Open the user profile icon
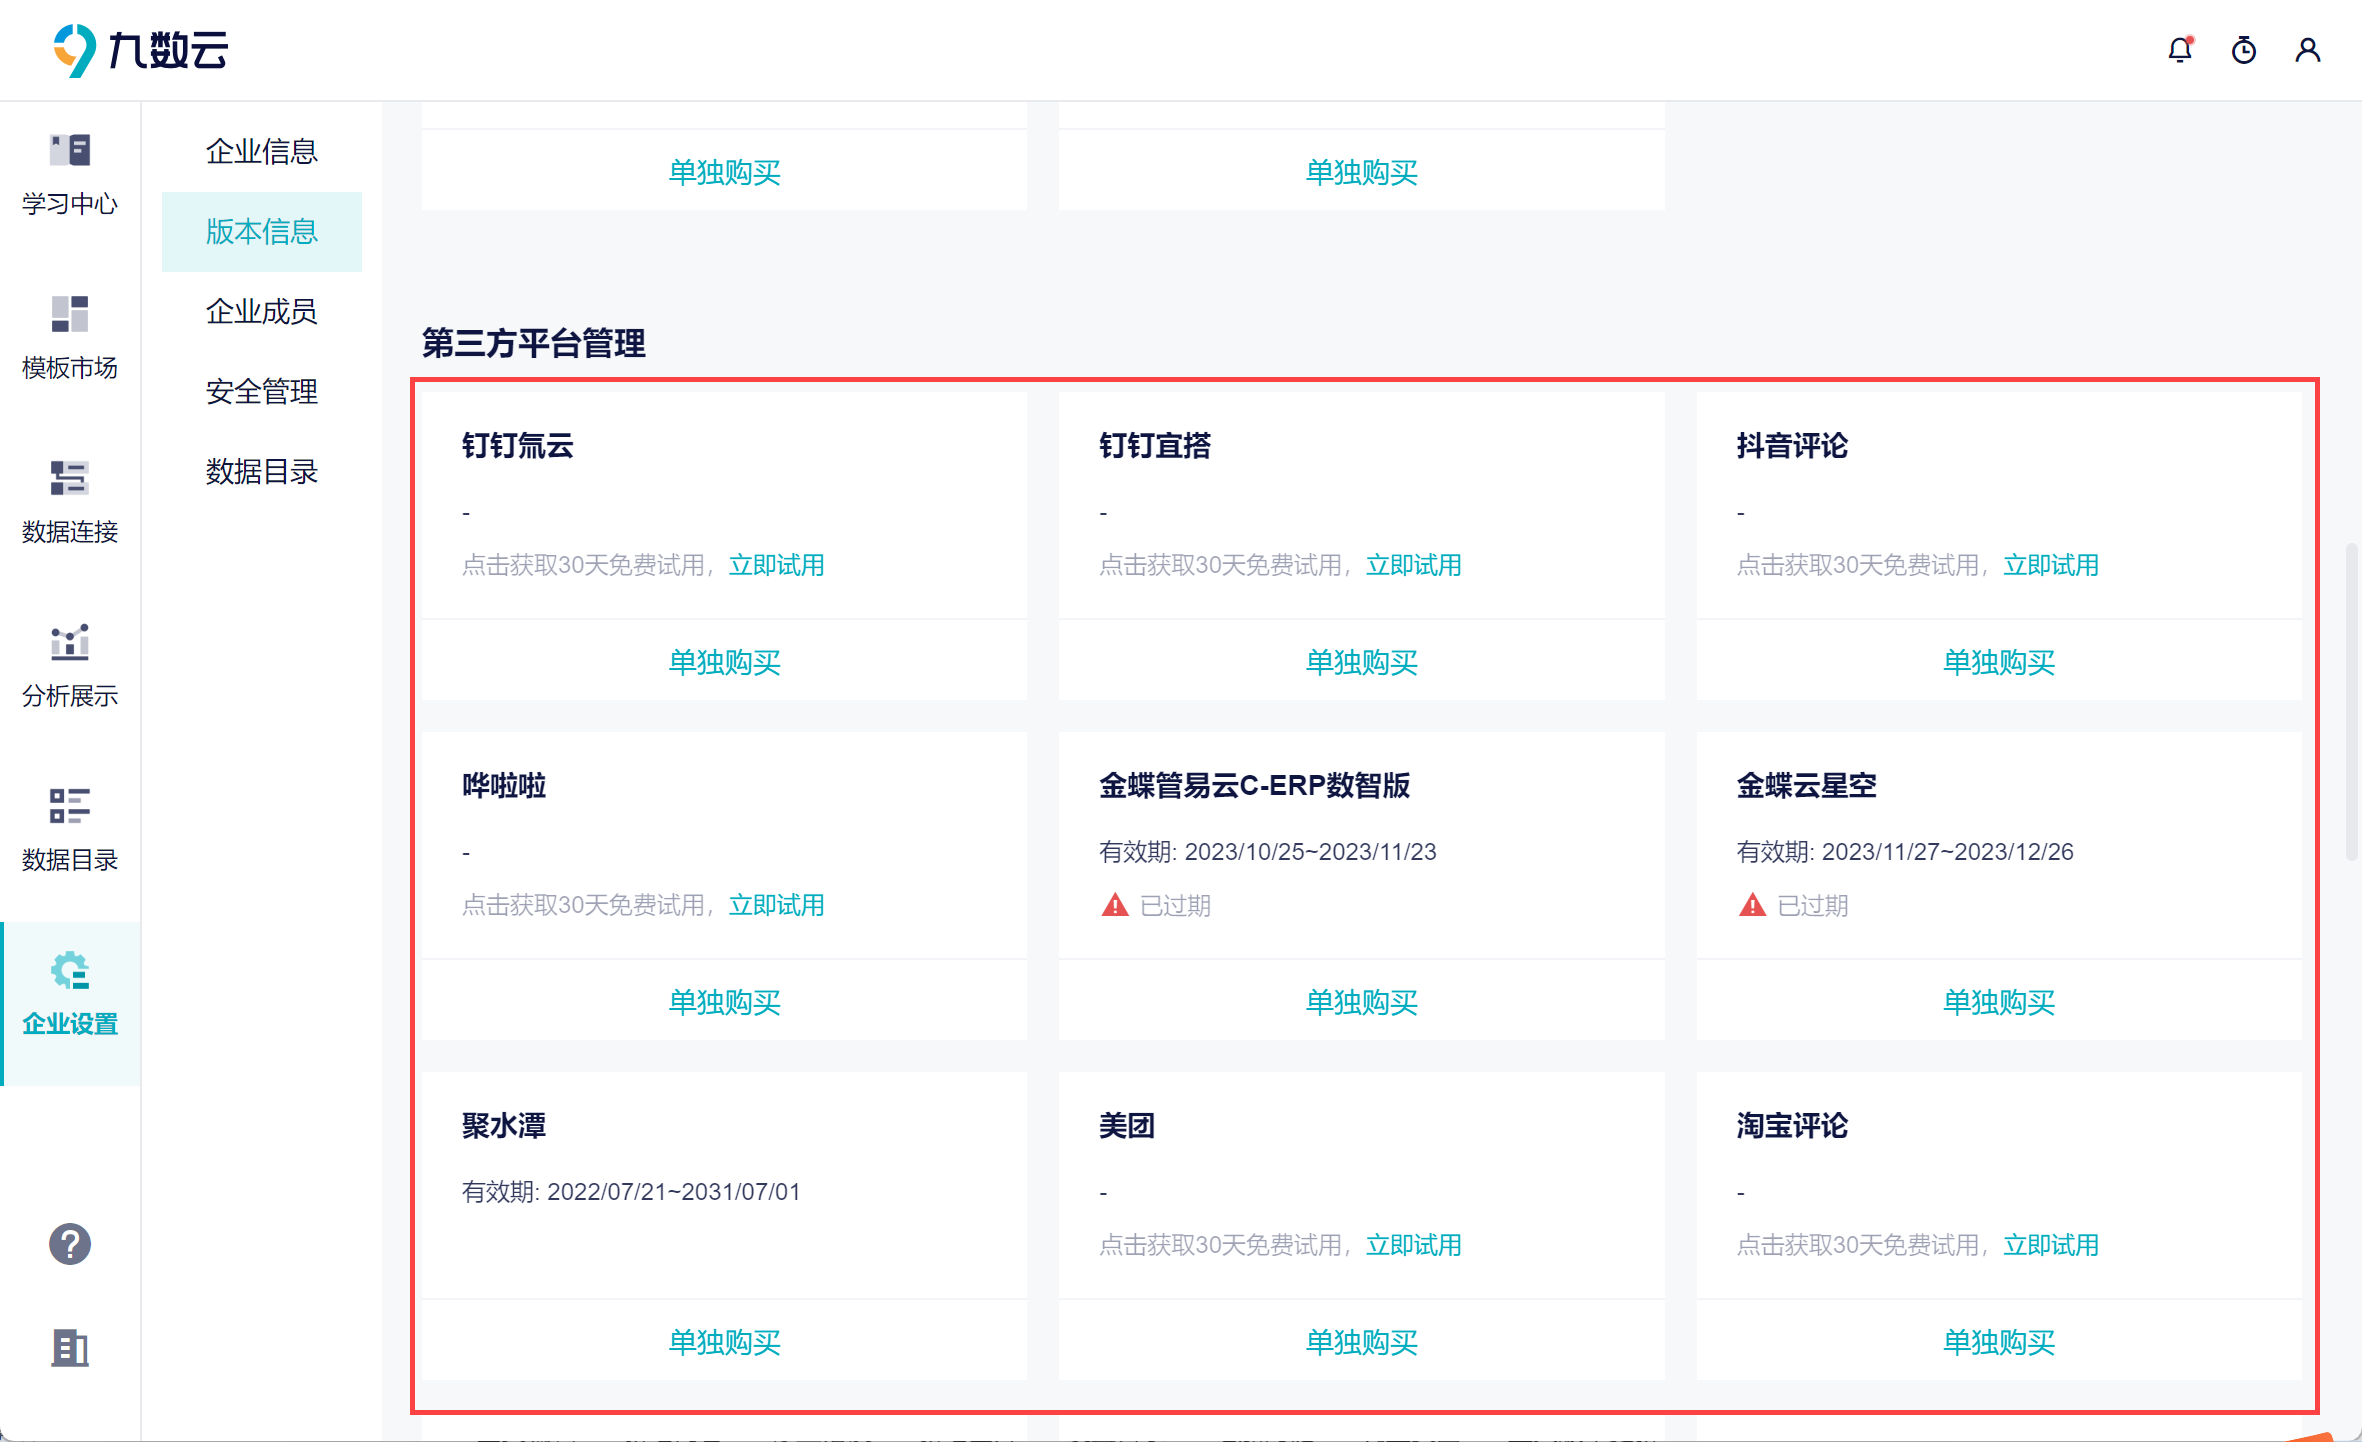The image size is (2362, 1442). coord(2308,50)
